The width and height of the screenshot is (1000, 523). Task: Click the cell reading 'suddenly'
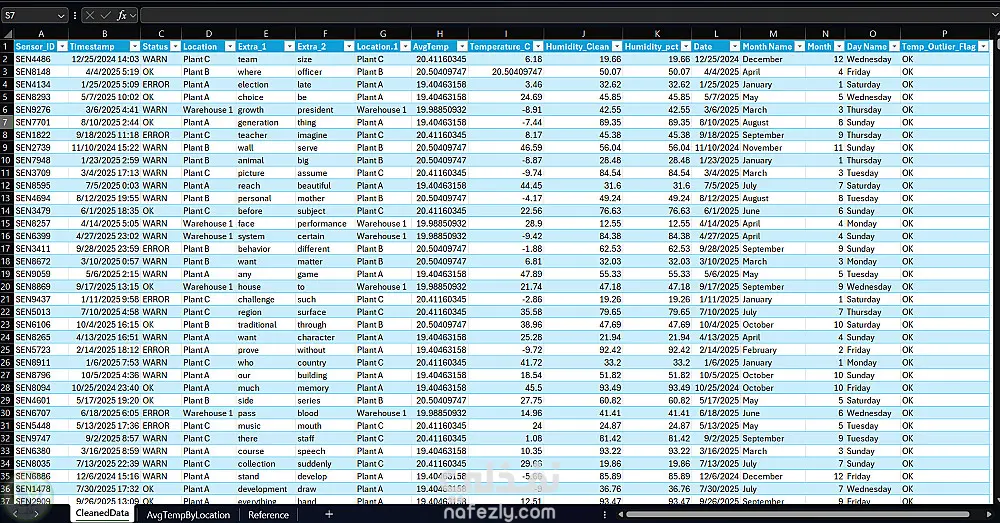tap(325, 464)
